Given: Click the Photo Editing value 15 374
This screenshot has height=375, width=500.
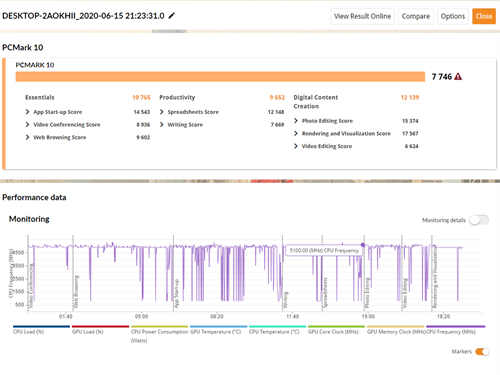Looking at the screenshot, I should coord(410,121).
